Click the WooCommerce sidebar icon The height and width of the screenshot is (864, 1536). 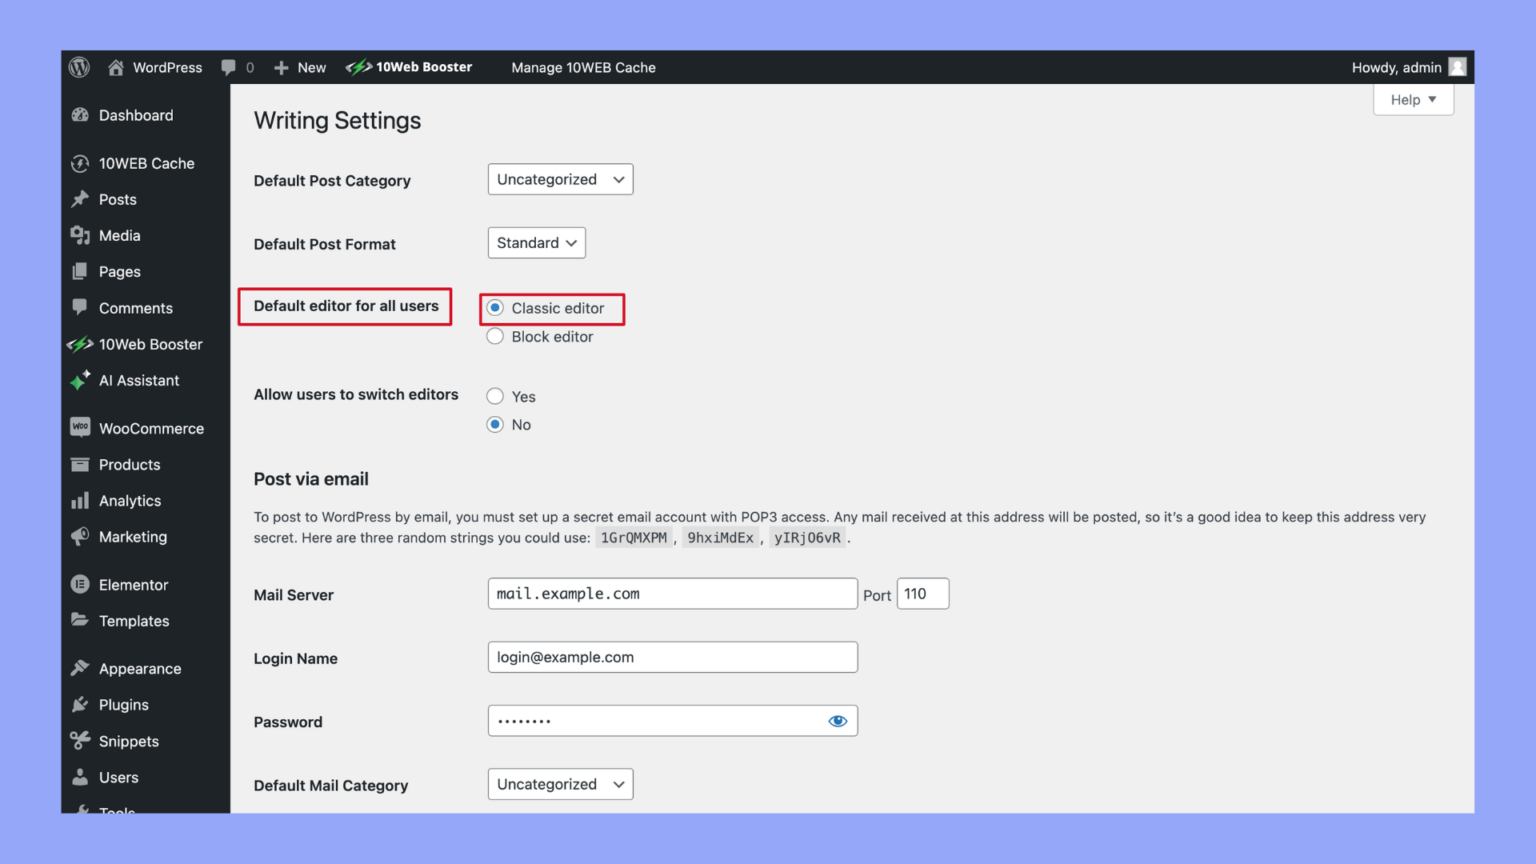[x=80, y=427]
